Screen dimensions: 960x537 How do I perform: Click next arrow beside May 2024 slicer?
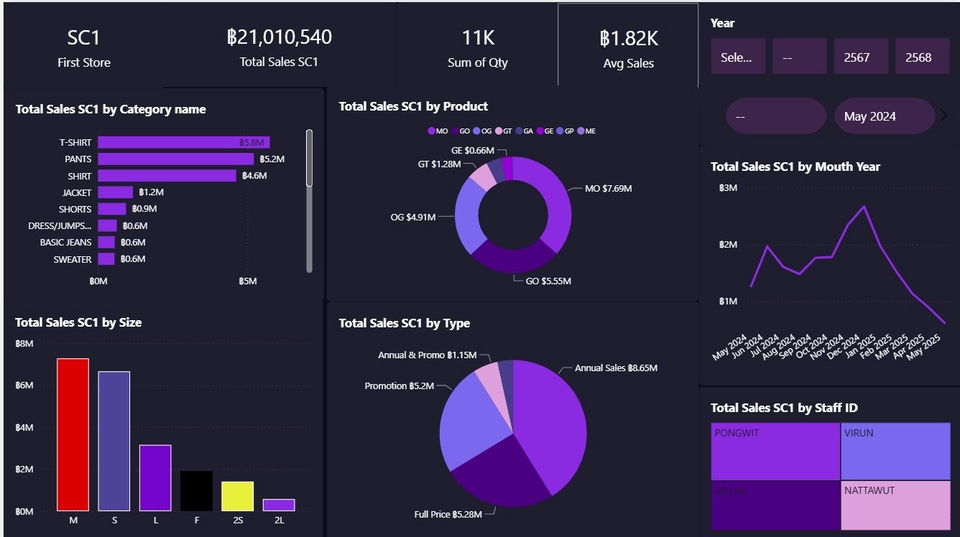point(944,116)
